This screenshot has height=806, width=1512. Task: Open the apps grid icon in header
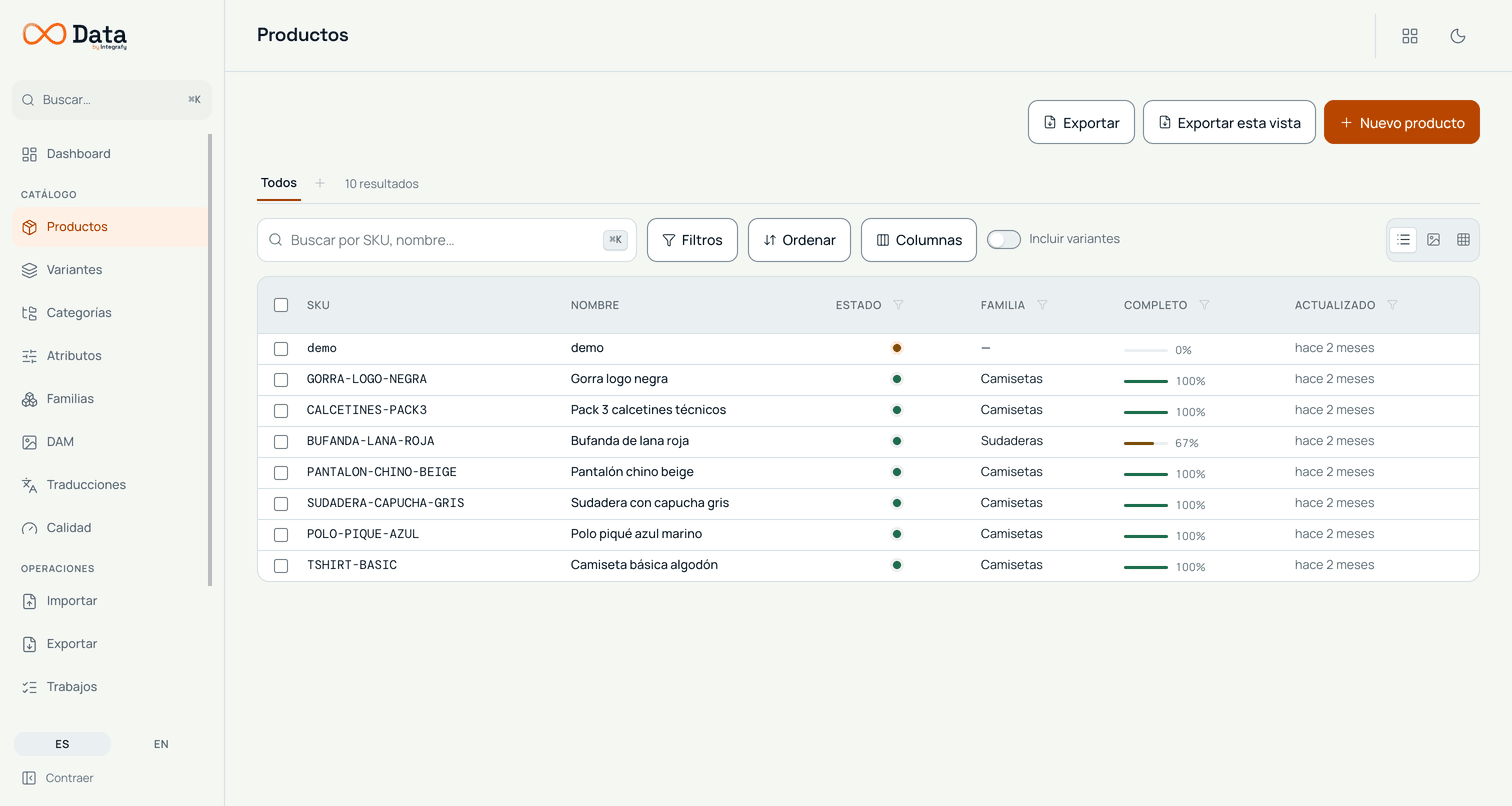coord(1410,36)
